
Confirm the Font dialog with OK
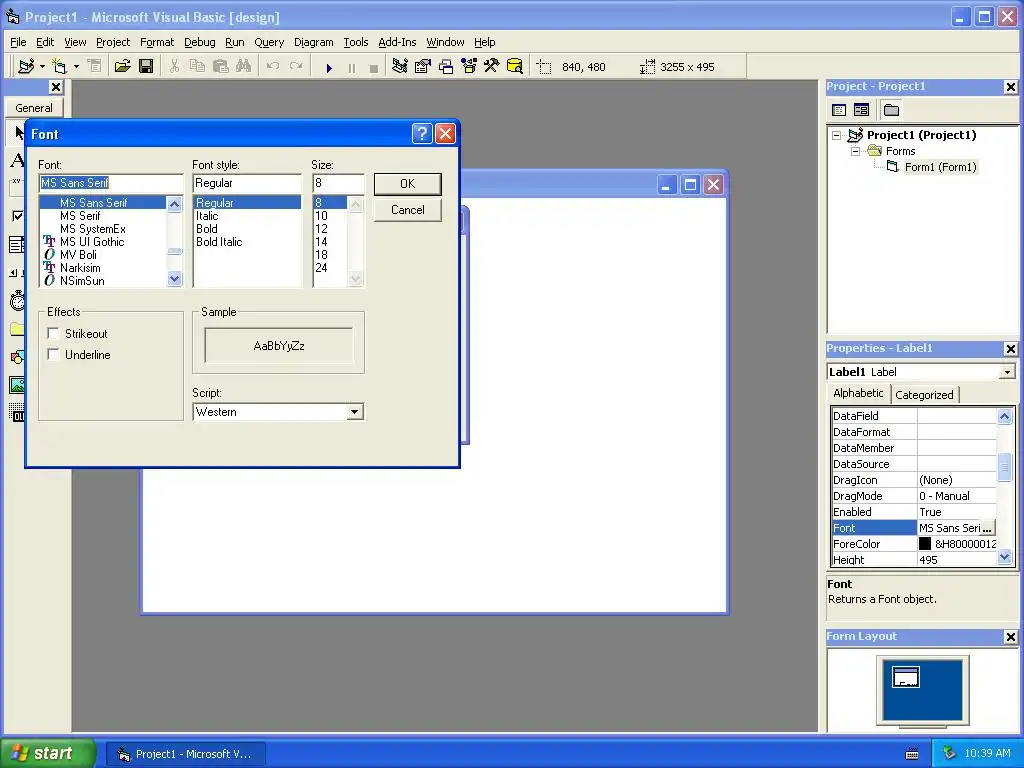tap(408, 184)
